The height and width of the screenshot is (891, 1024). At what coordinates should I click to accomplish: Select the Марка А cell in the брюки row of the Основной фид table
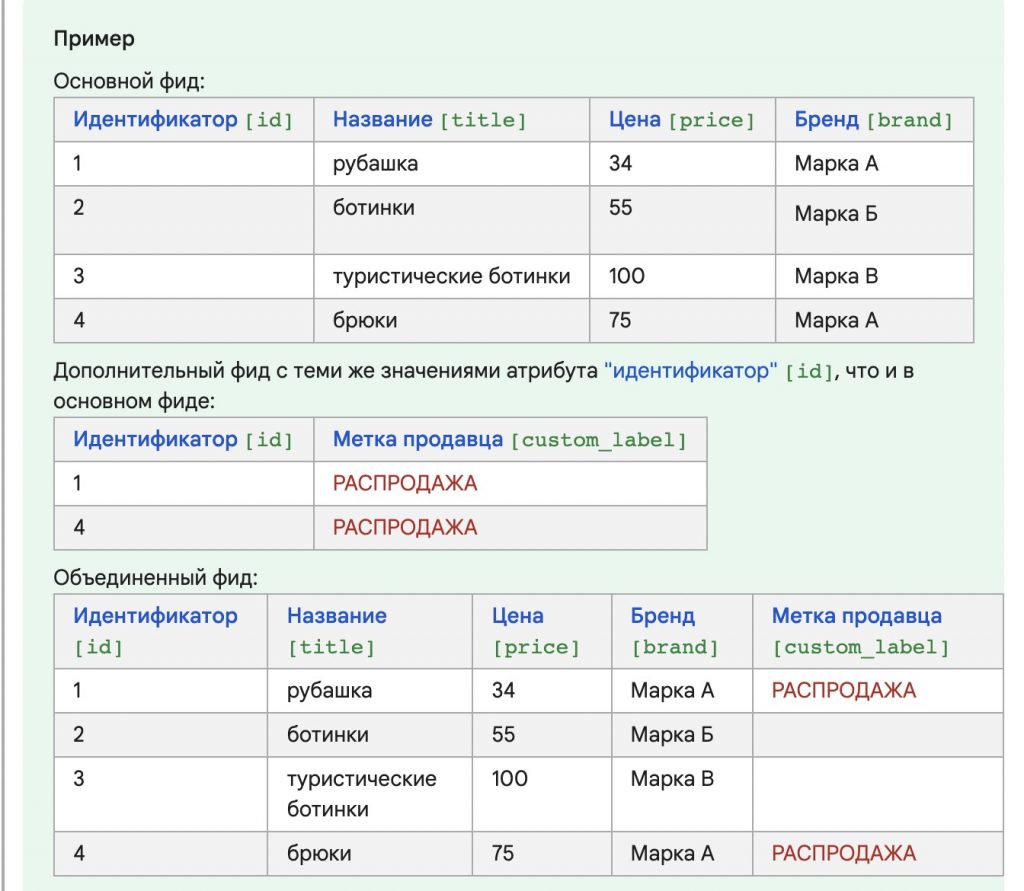pyautogui.click(x=874, y=321)
